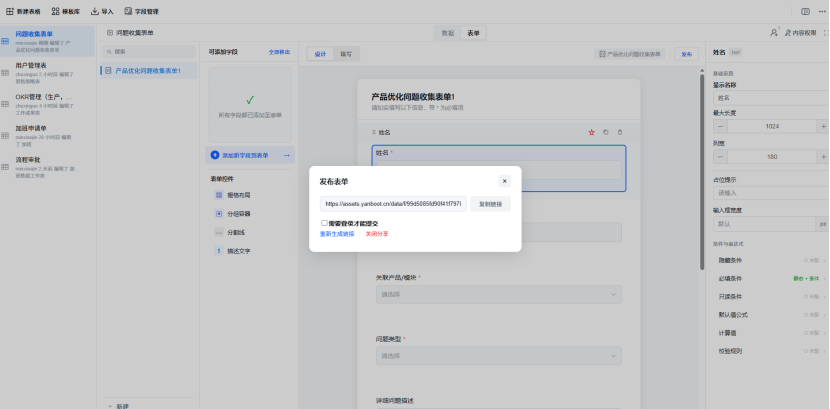
Task: Expand the 校验规则 setting row
Action: [x=771, y=351]
